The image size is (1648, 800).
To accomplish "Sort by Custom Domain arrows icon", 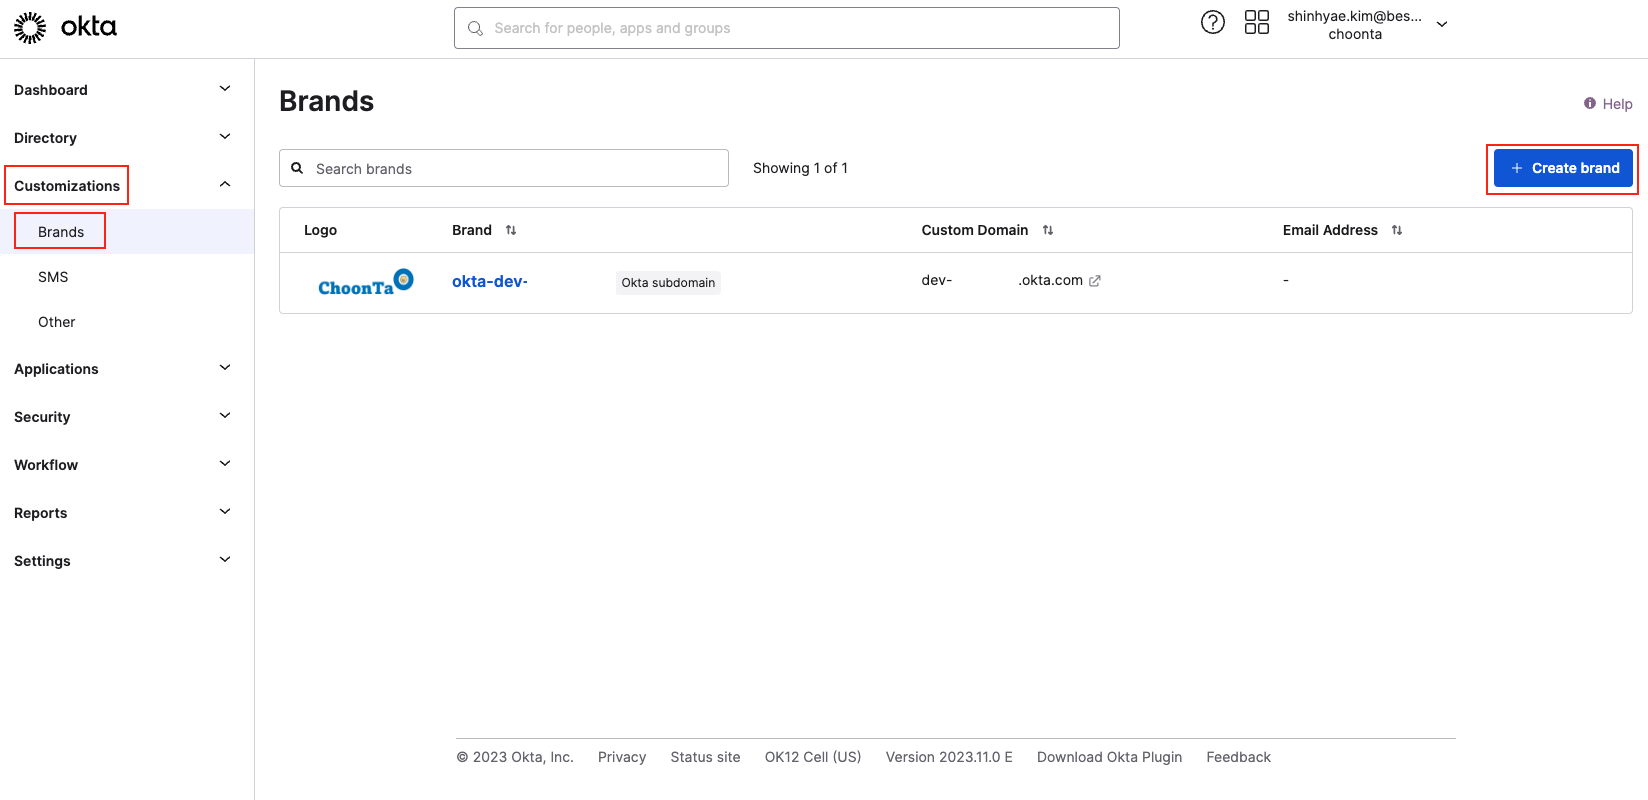I will (x=1048, y=230).
